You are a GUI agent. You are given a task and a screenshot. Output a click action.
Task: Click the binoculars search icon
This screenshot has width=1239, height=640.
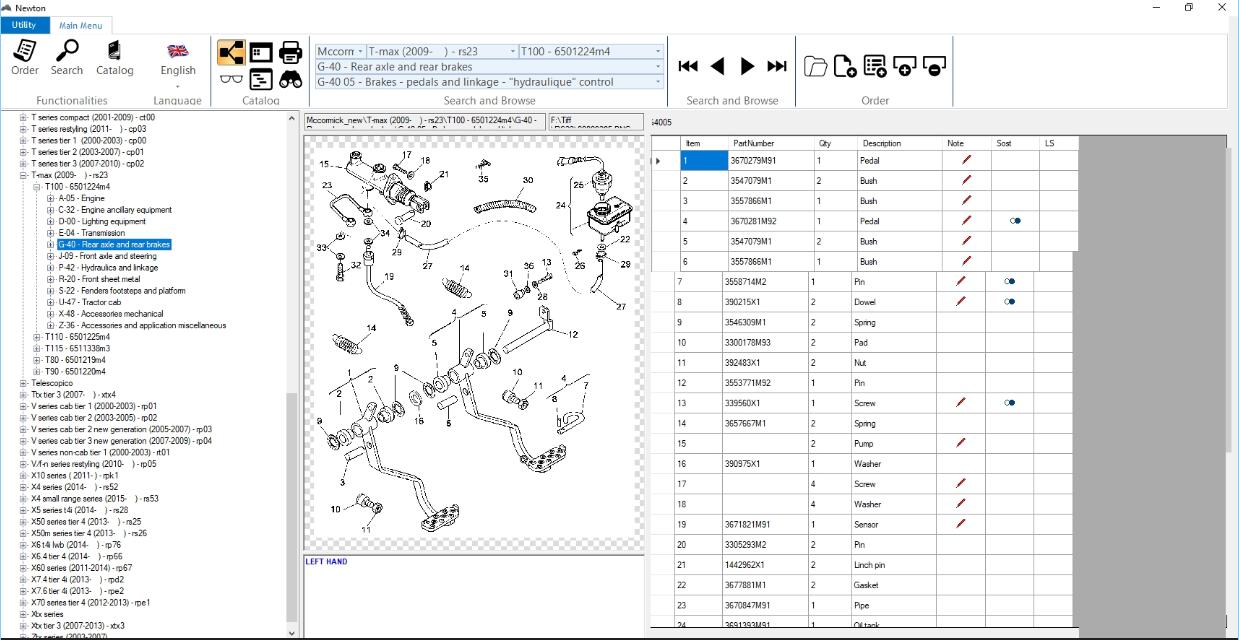pos(291,80)
